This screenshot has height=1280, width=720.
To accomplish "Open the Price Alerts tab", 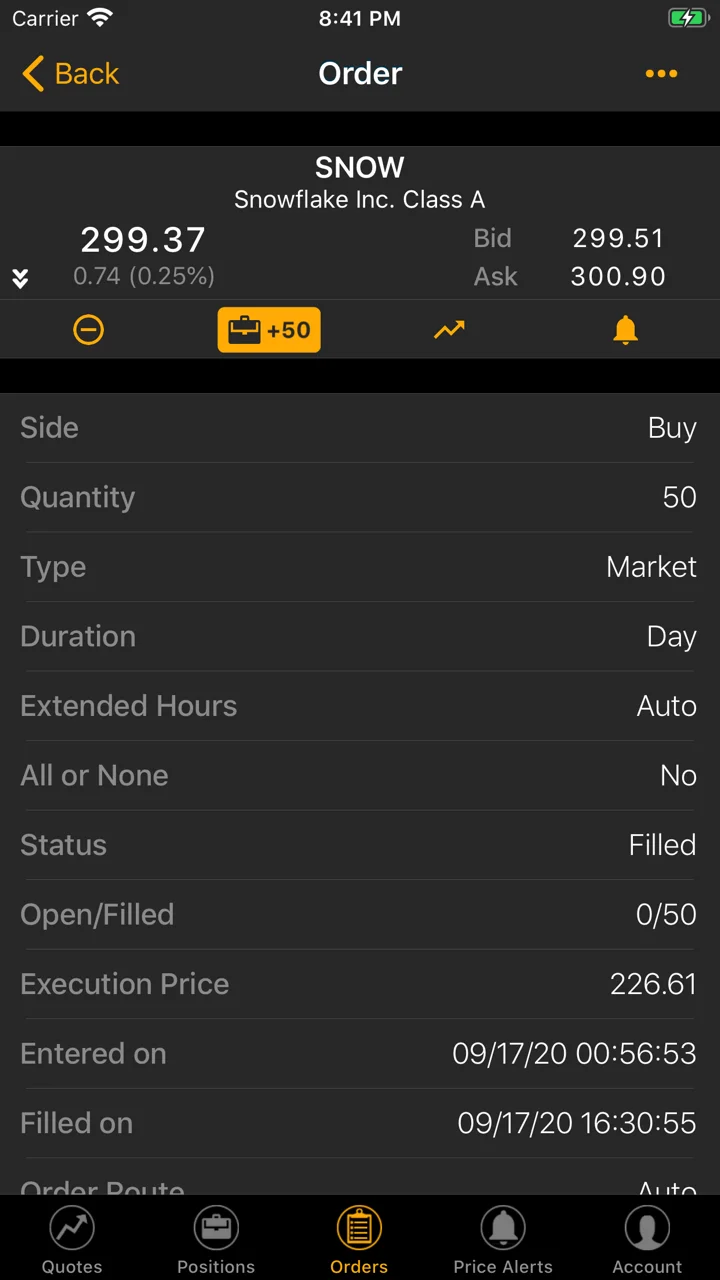I will point(503,1240).
